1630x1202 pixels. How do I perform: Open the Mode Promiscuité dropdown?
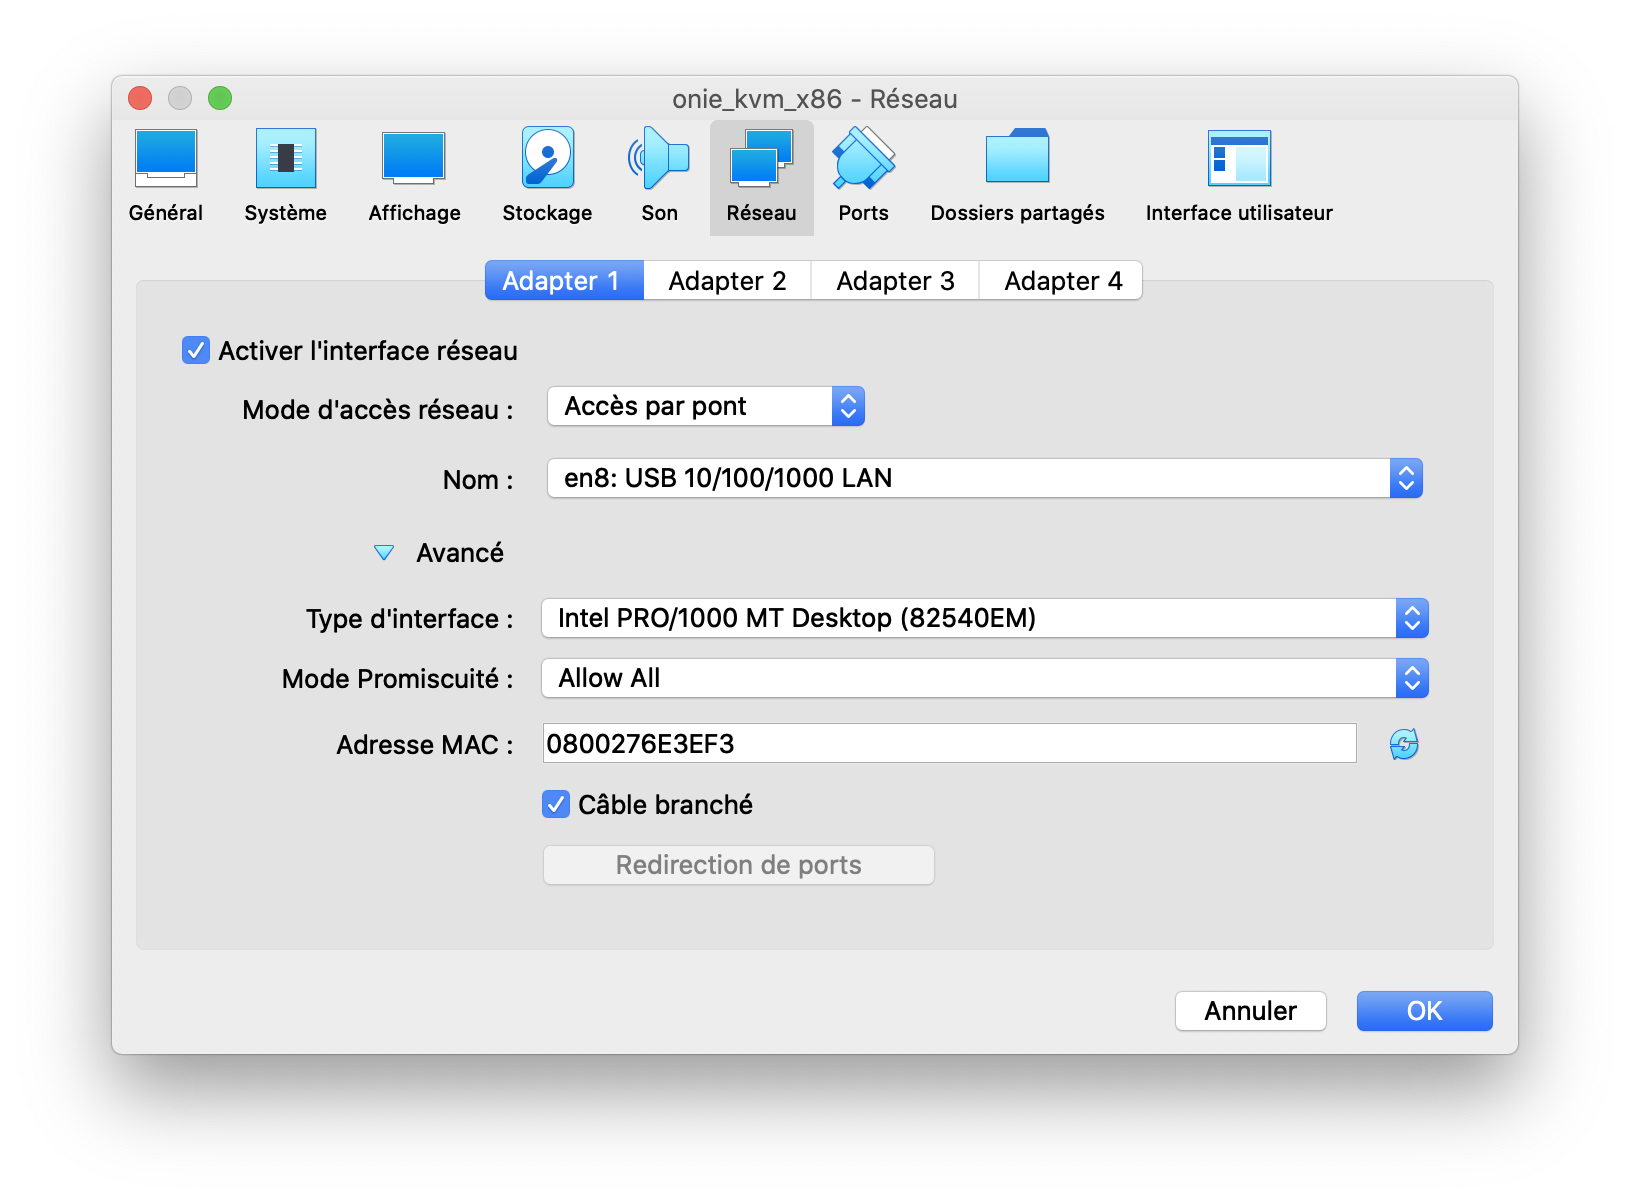(x=984, y=679)
